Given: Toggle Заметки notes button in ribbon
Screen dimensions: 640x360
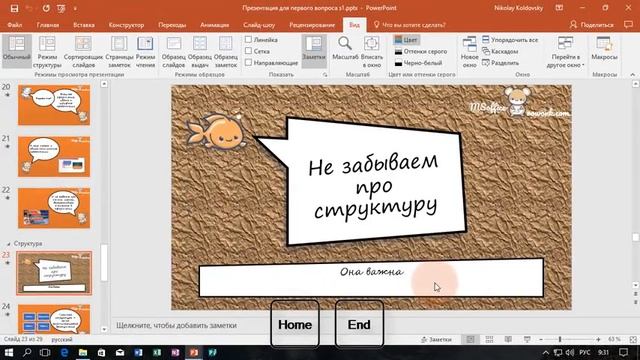Looking at the screenshot, I should 314,51.
